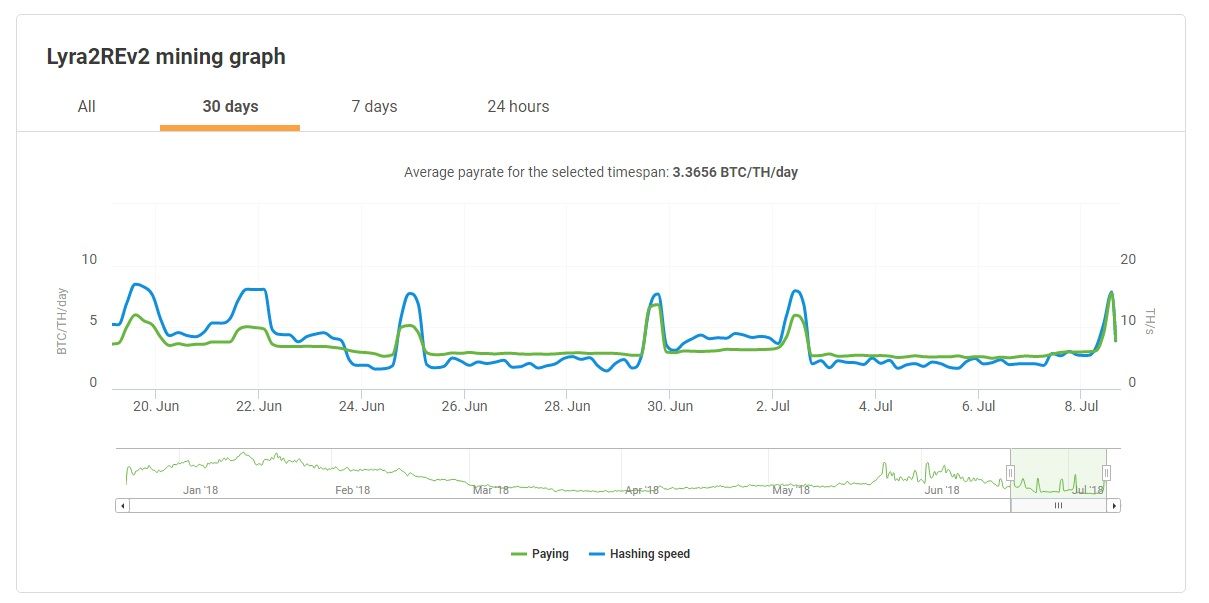
Task: Click the scrollbar thumb grip in navigator
Action: (x=1058, y=506)
